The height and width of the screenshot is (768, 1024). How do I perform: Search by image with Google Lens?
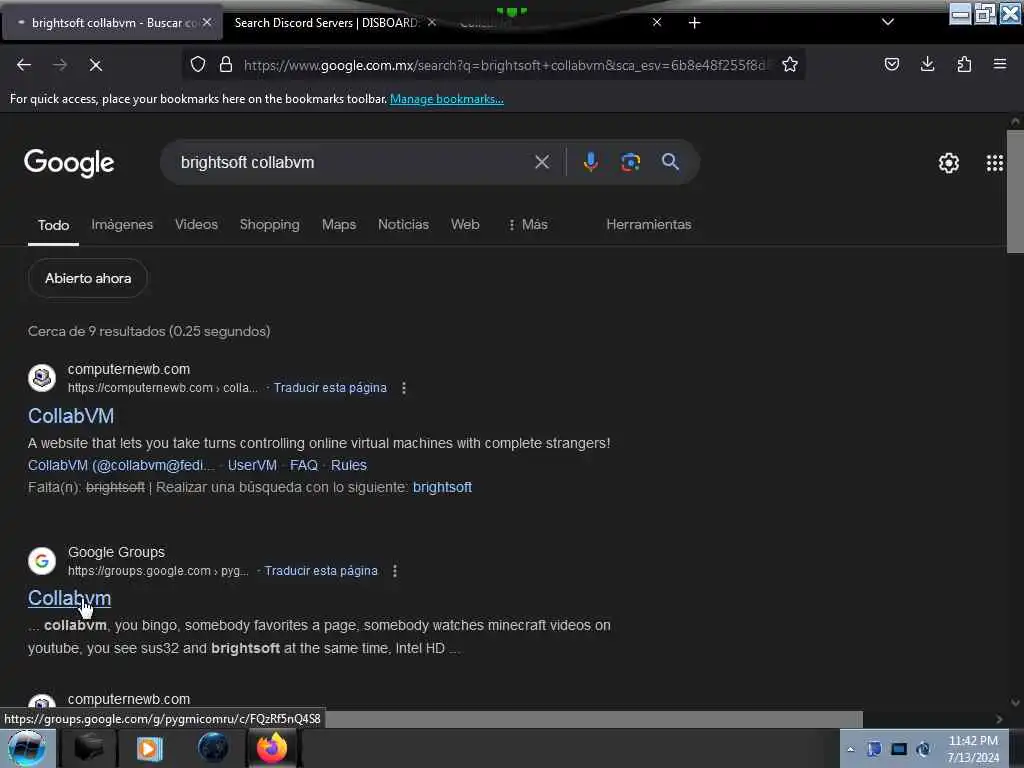630,162
